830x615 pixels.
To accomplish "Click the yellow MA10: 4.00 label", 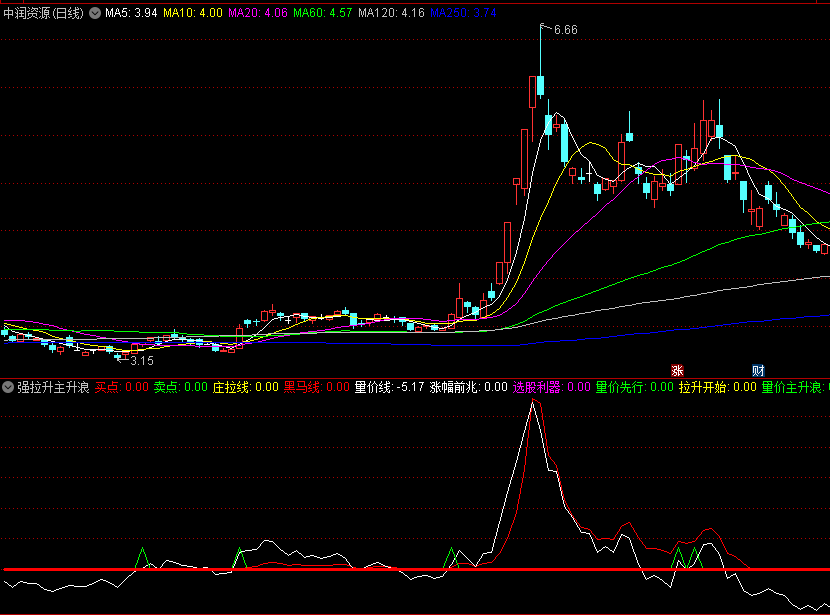I will (193, 13).
